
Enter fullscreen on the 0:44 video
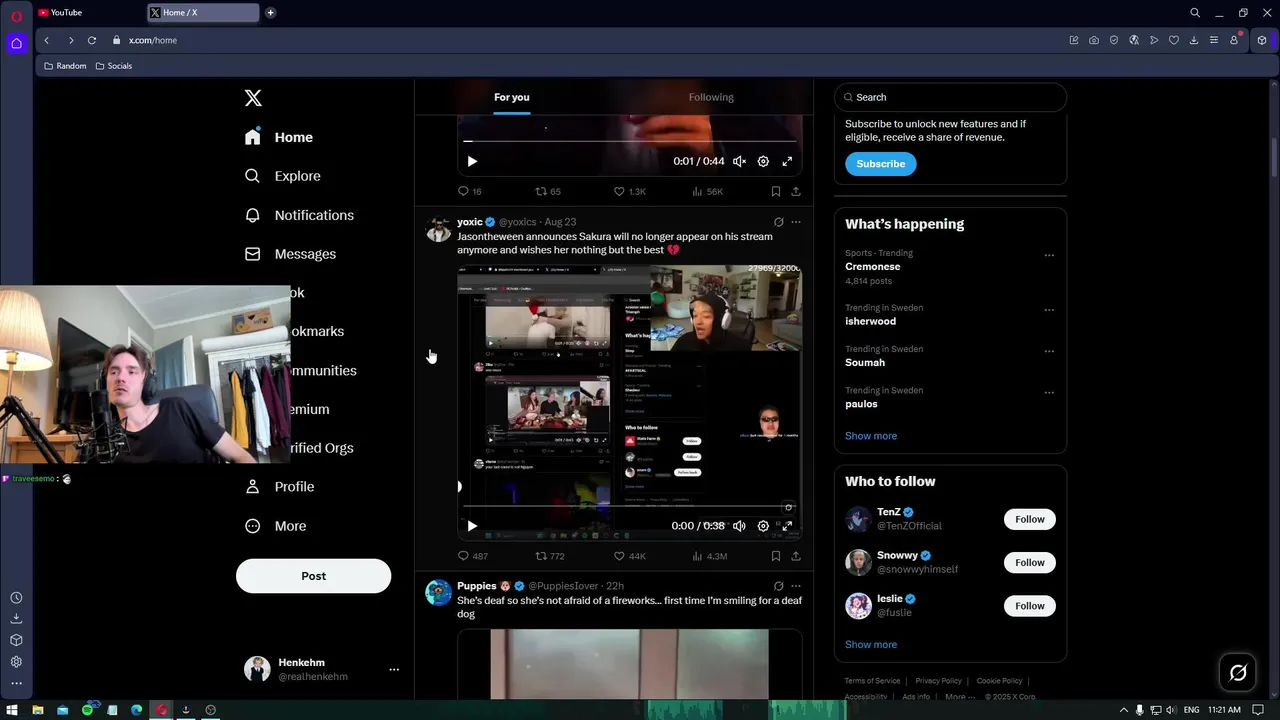point(787,162)
